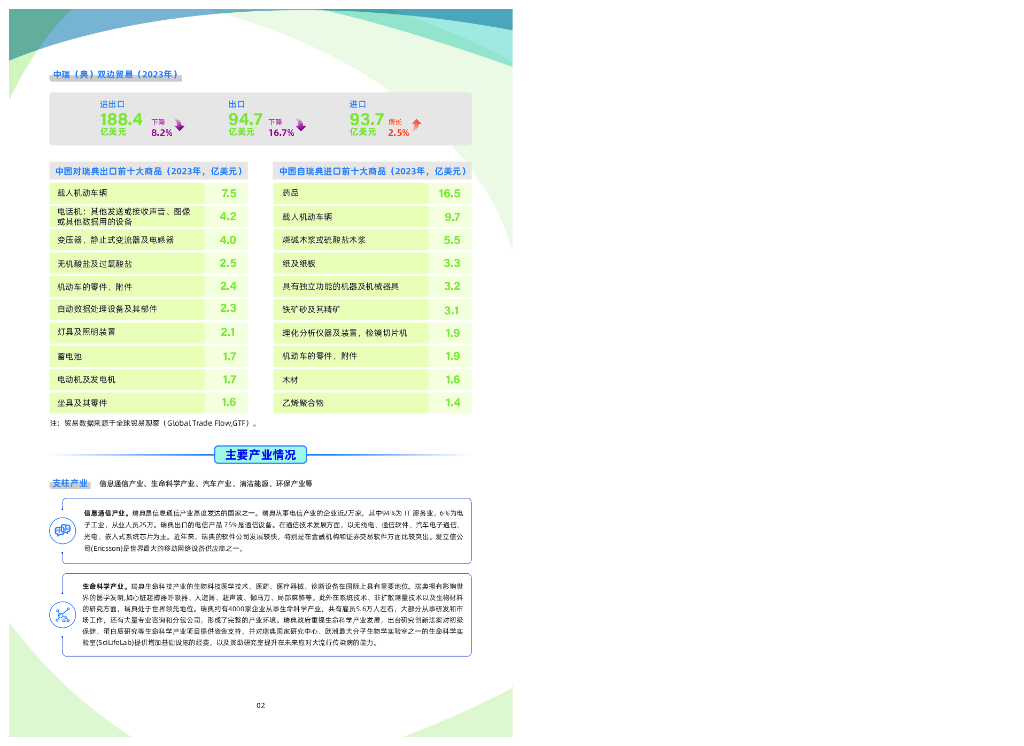This screenshot has height=746, width=1024.
Task: Click the 16.7% decline value
Action: 281,133
